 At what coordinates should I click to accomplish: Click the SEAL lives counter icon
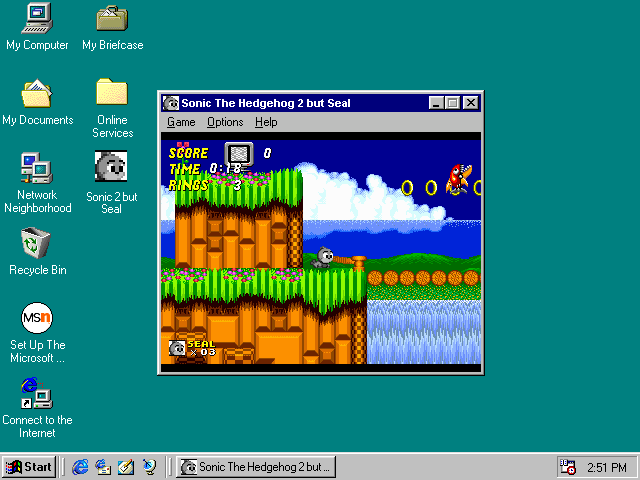click(177, 348)
